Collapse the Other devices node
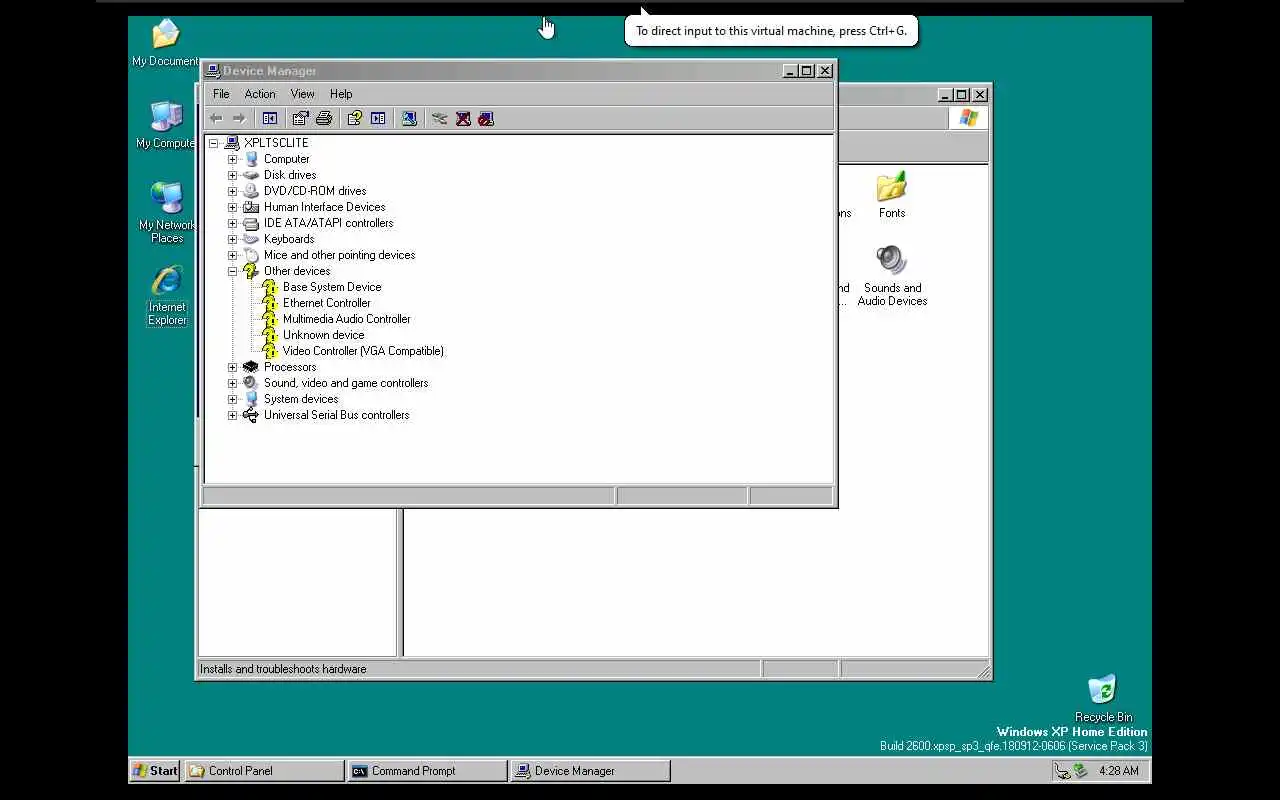Image resolution: width=1280 pixels, height=800 pixels. coord(232,271)
